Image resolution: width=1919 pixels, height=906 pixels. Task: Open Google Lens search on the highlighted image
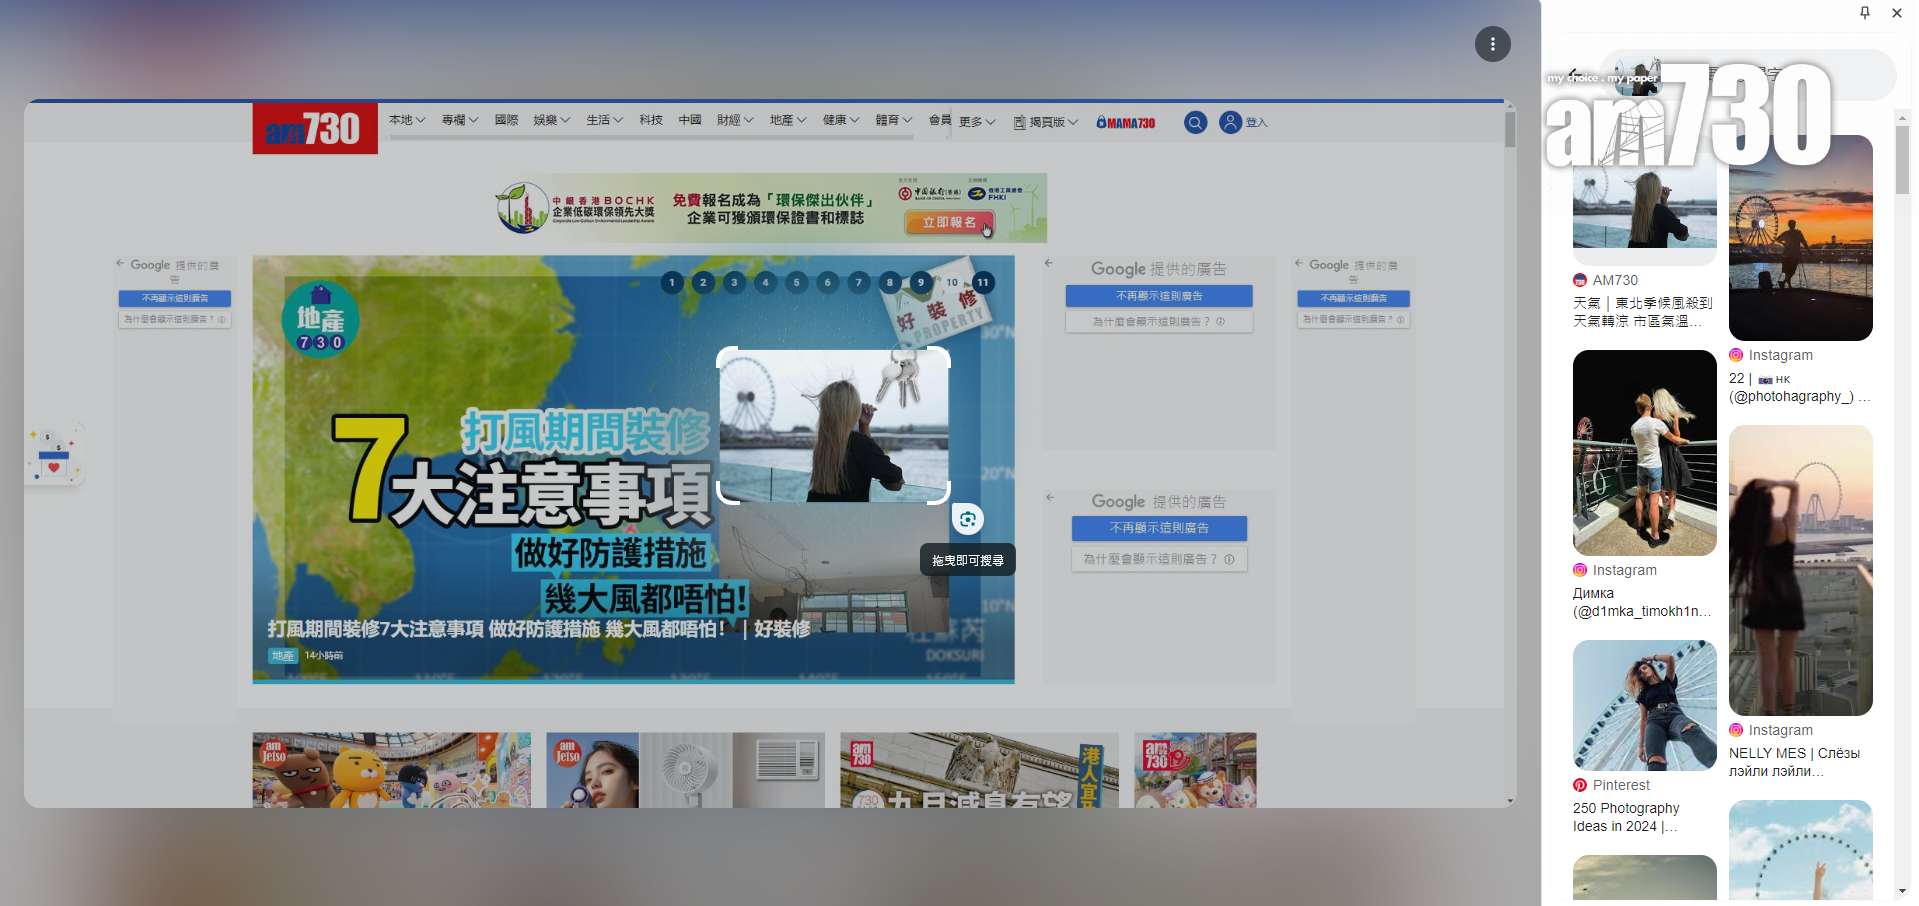click(967, 519)
